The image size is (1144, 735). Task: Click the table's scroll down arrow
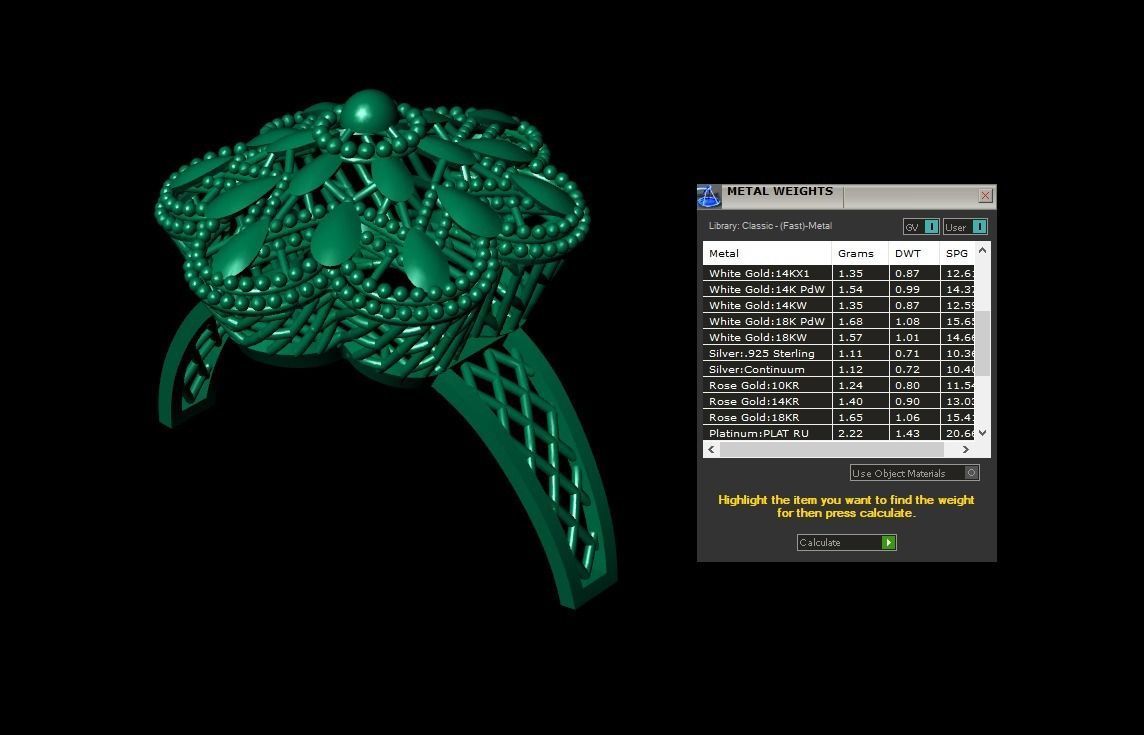(x=982, y=433)
